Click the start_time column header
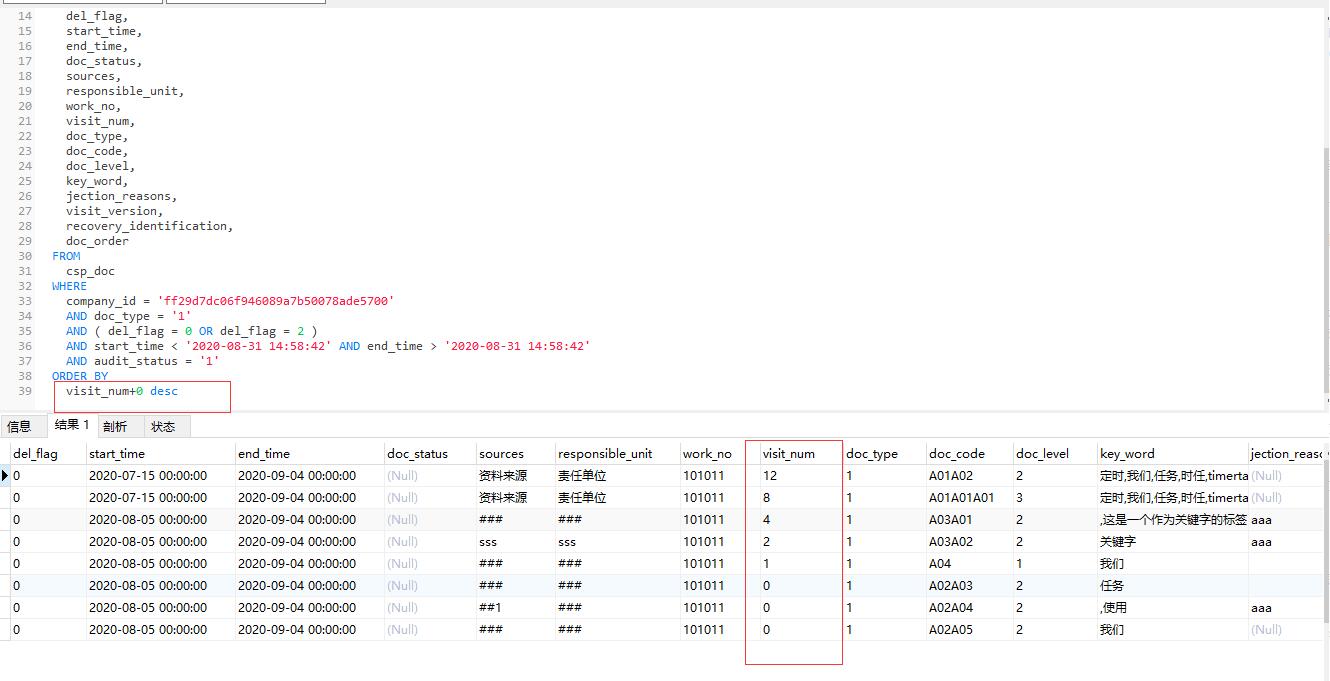The height and width of the screenshot is (681, 1330). pyautogui.click(x=117, y=454)
